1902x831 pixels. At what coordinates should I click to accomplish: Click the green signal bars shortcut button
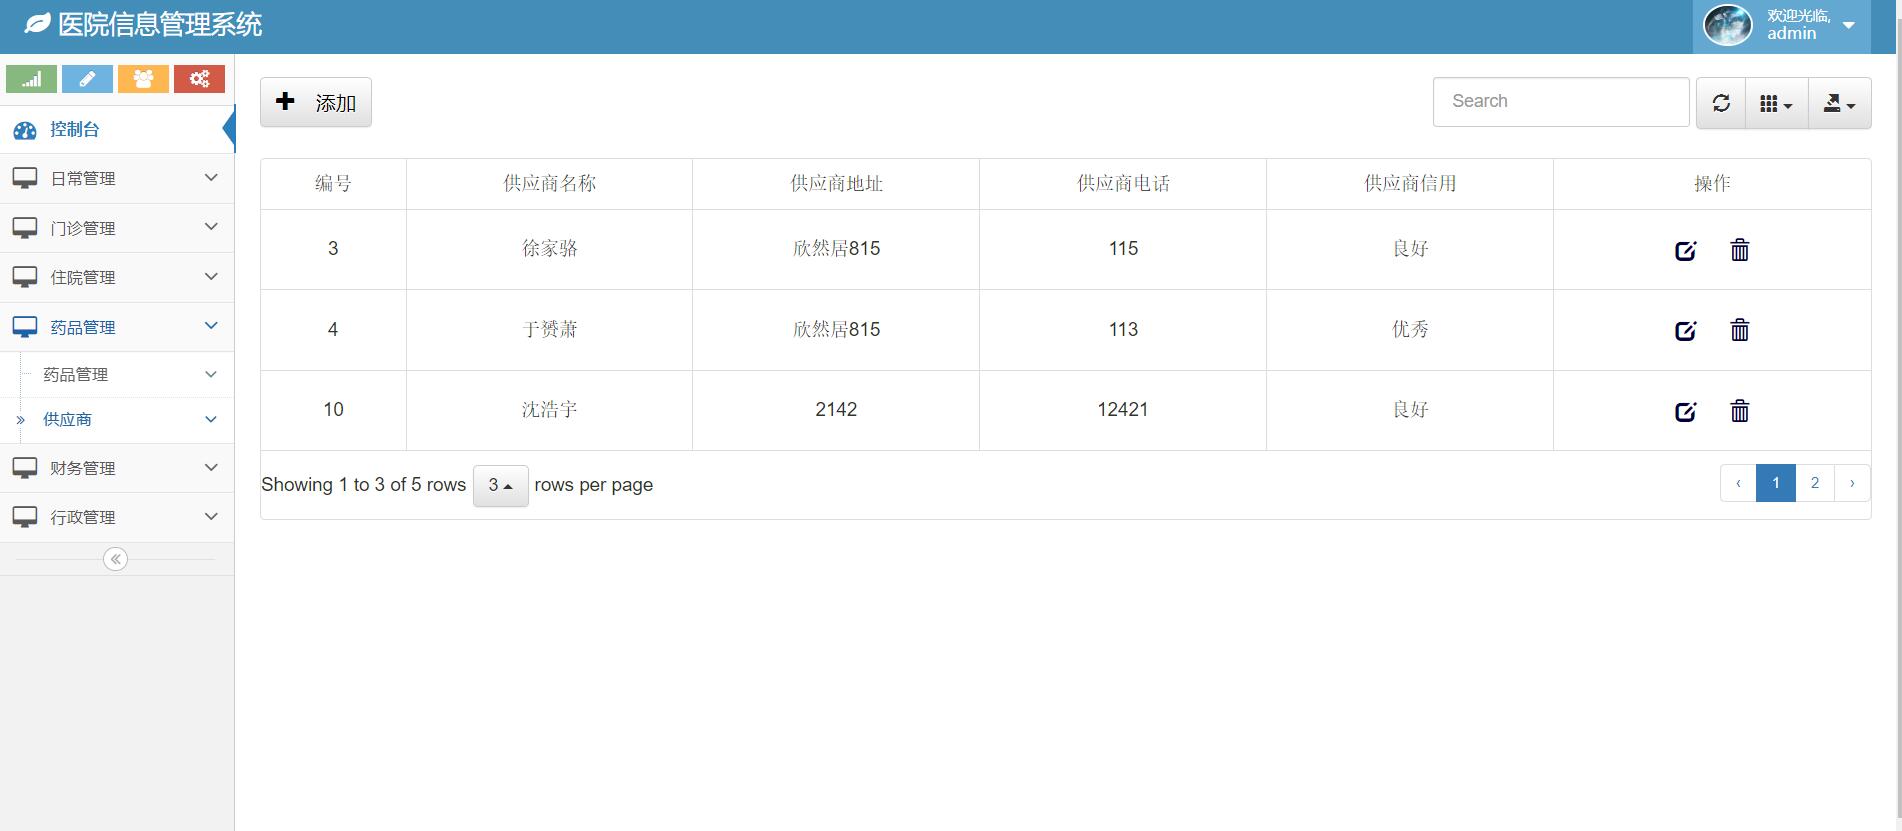coord(31,79)
